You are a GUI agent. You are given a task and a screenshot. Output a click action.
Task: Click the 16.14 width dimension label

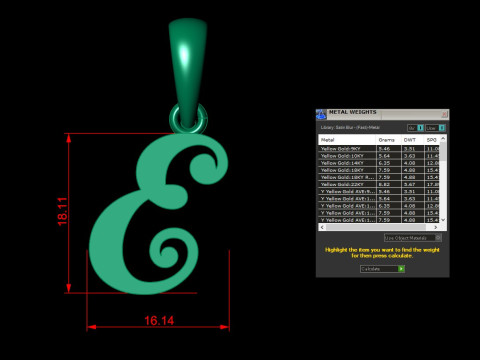coord(159,321)
